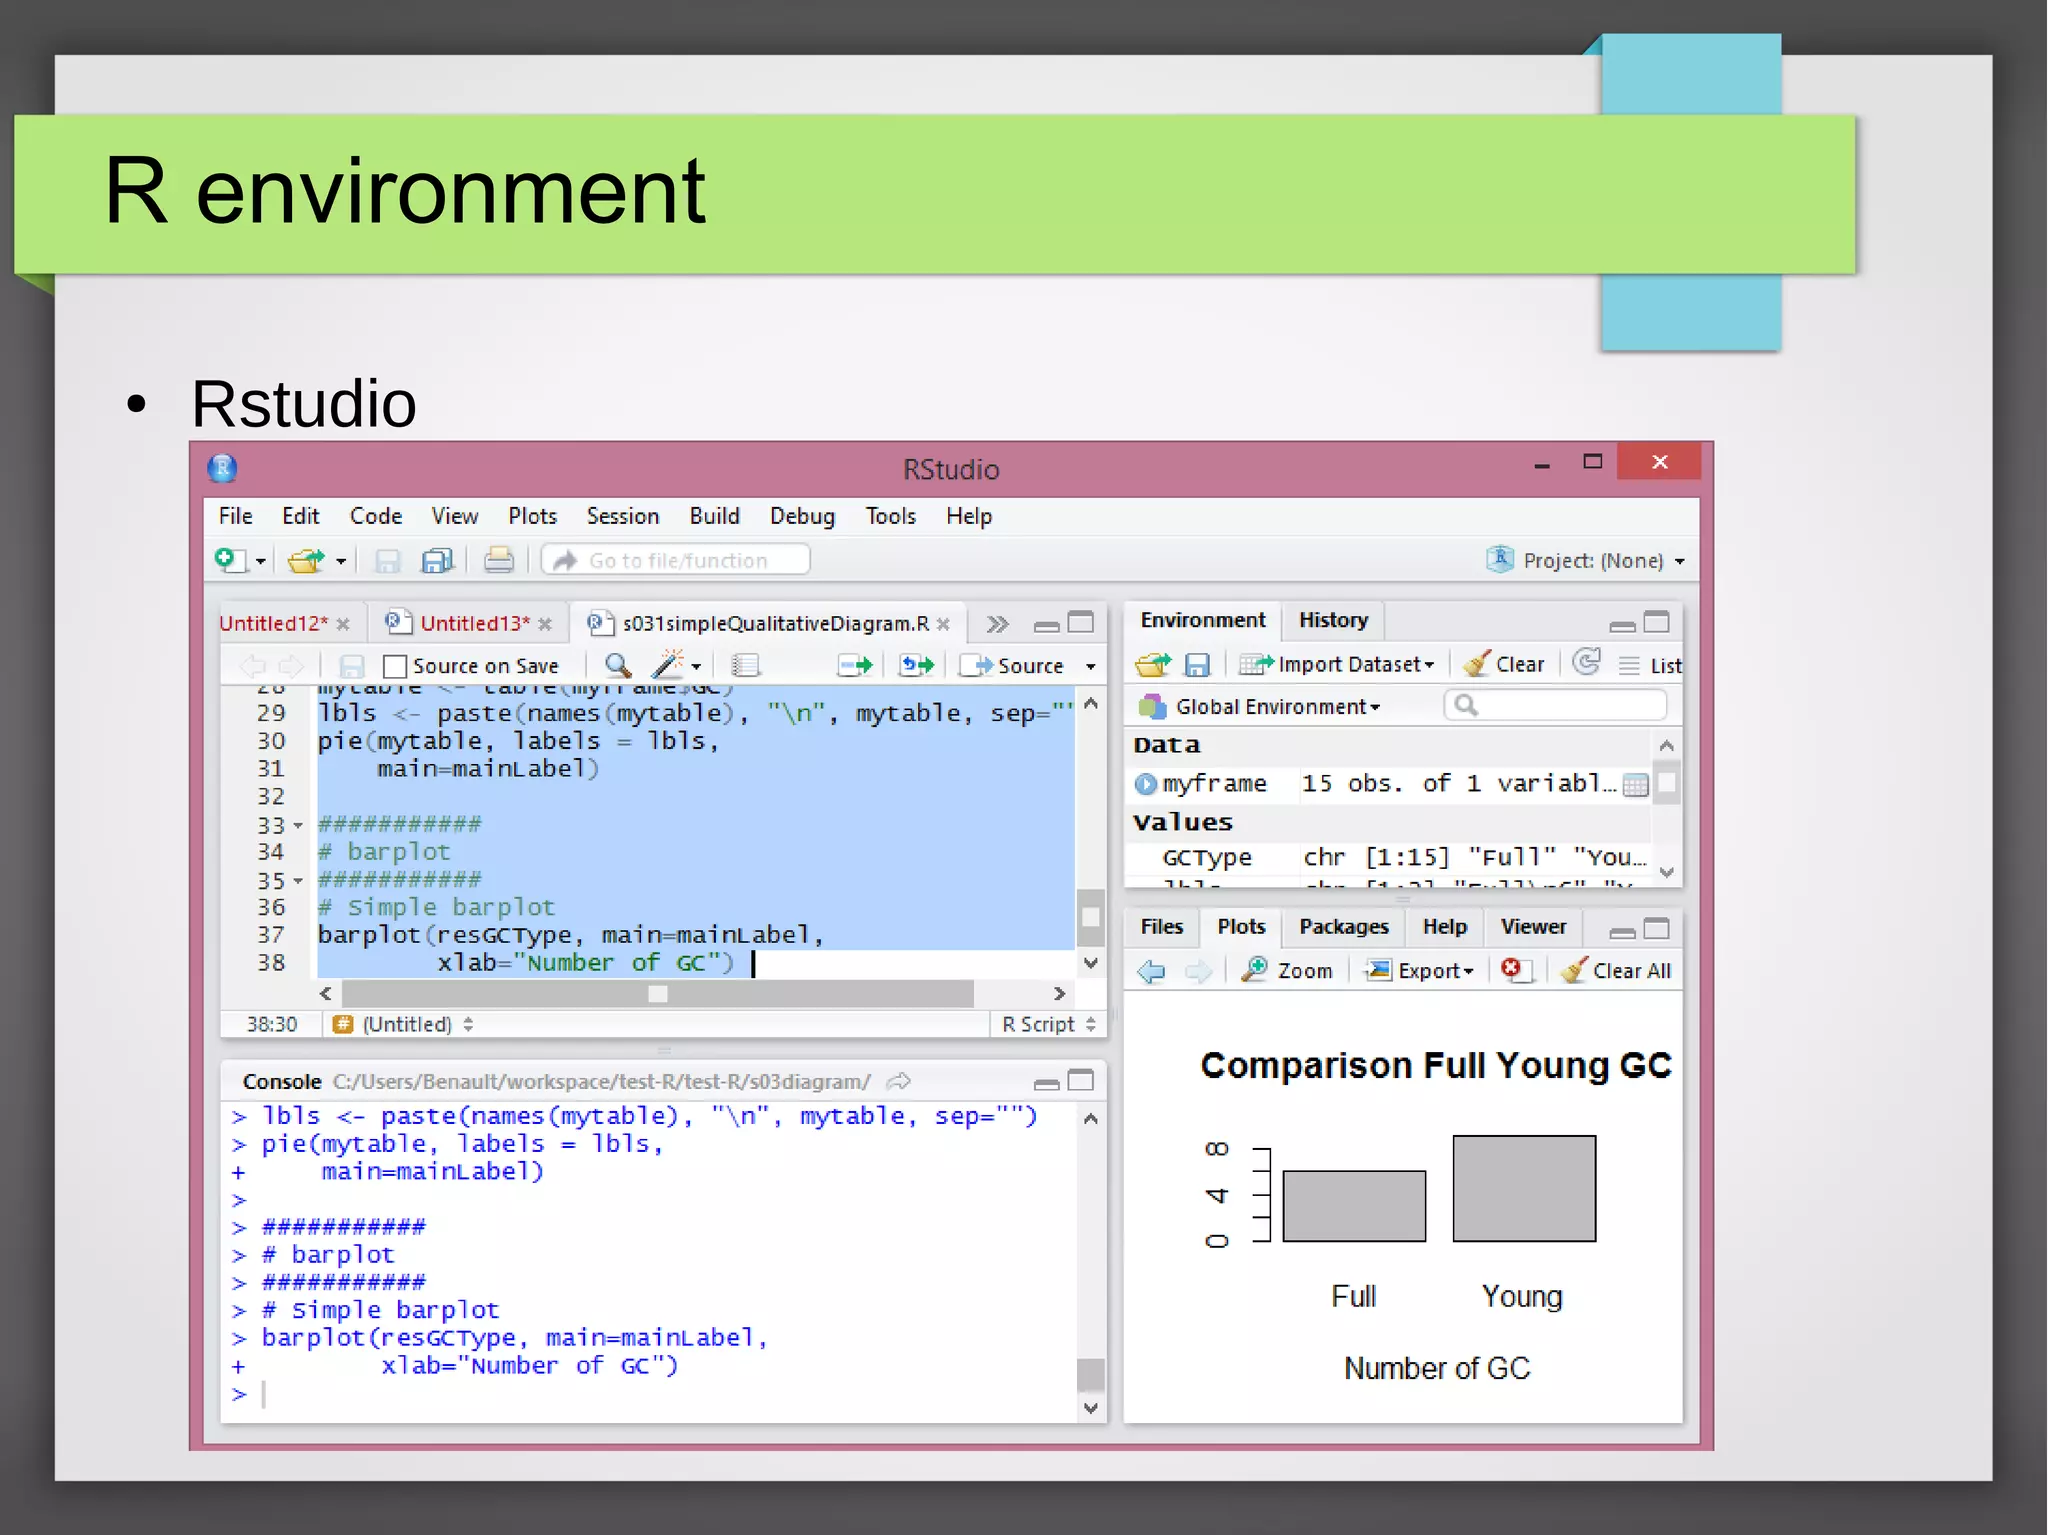Toggle Source on Save checkbox
This screenshot has width=2048, height=1535.
(x=395, y=666)
